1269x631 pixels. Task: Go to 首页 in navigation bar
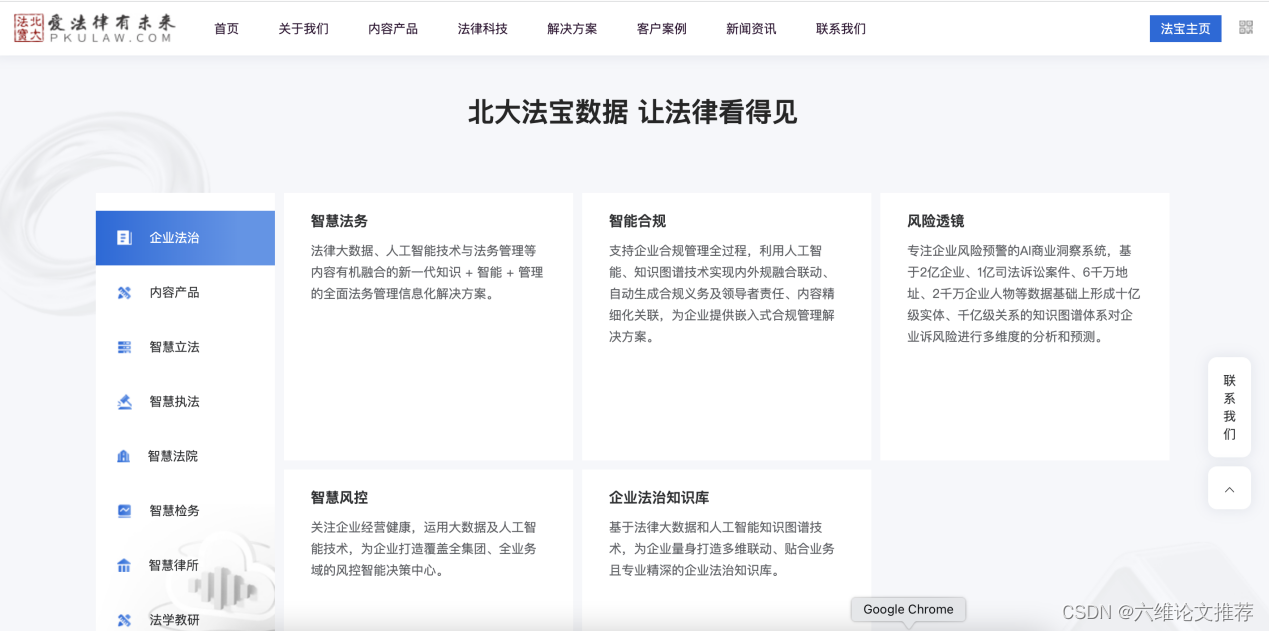(x=226, y=29)
